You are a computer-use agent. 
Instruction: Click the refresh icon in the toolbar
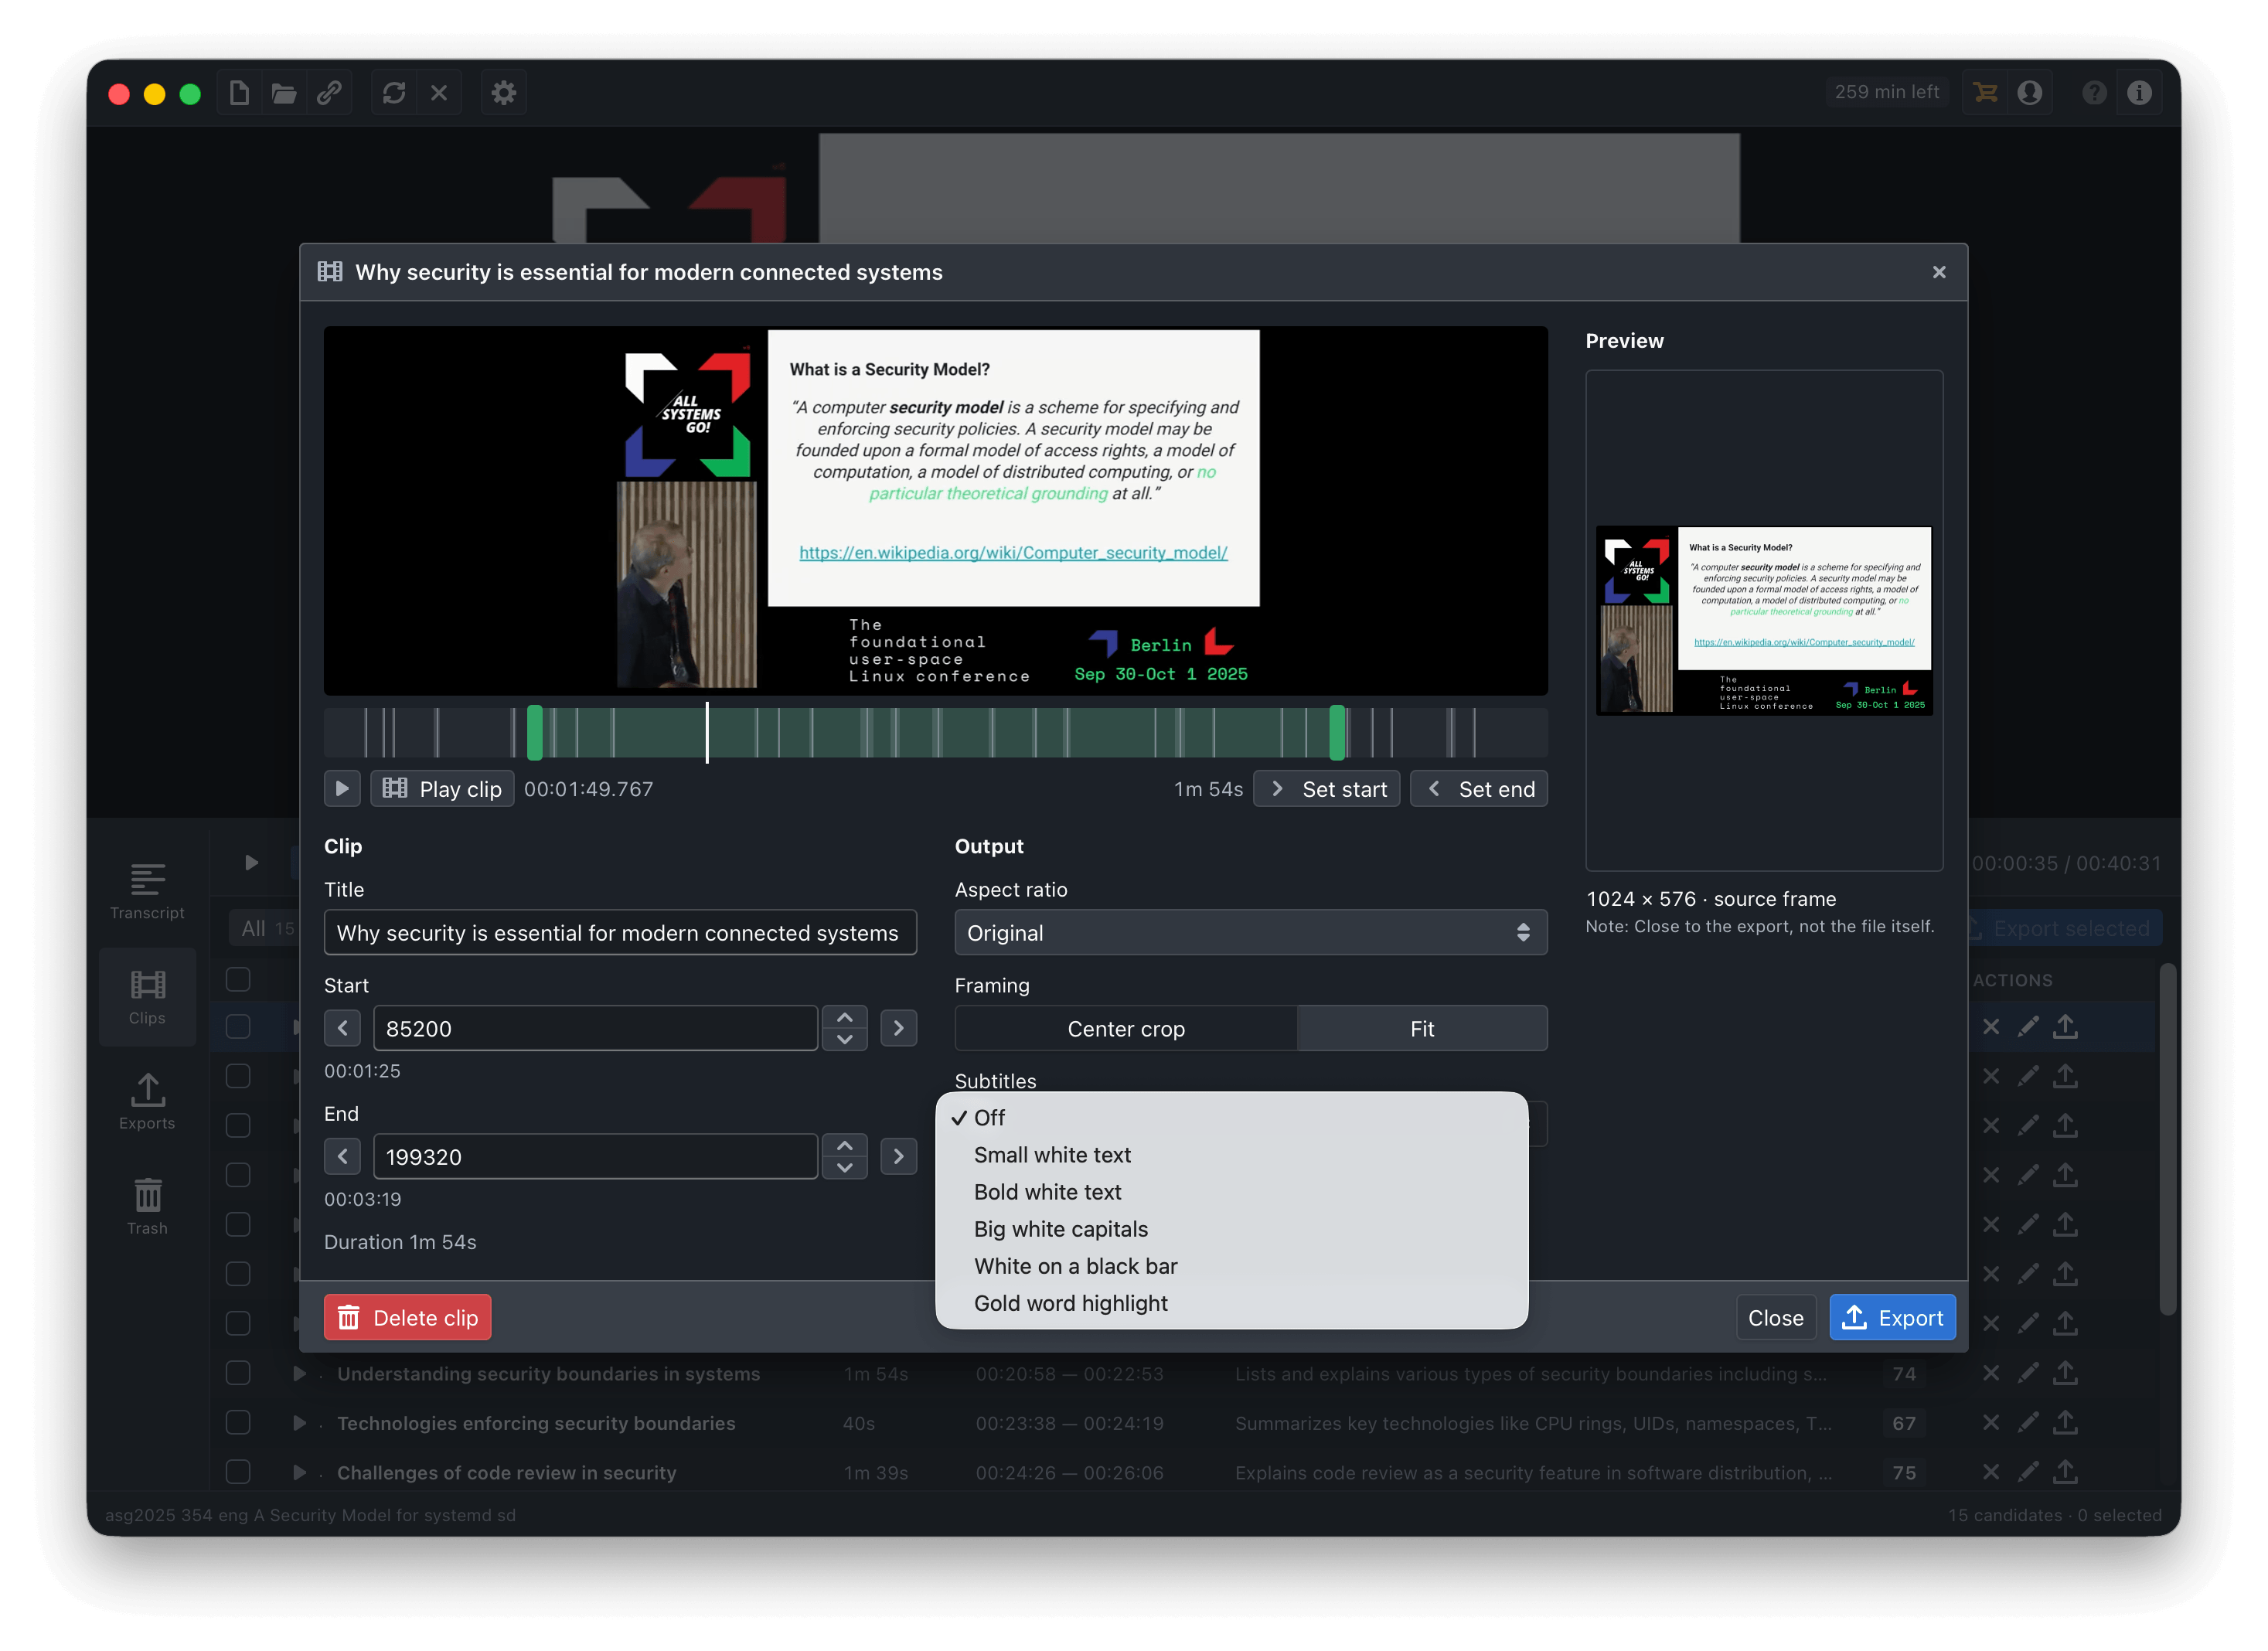click(394, 93)
